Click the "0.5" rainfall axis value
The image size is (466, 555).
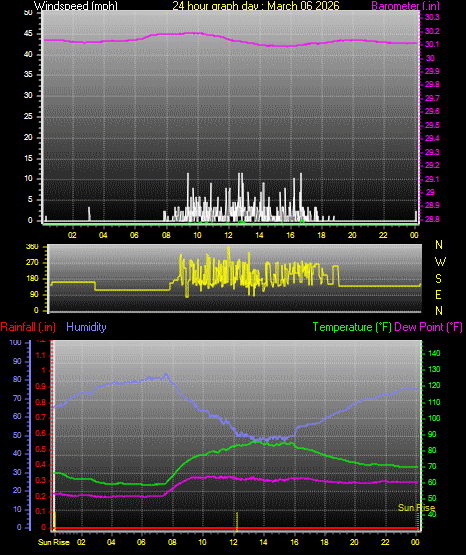41,449
